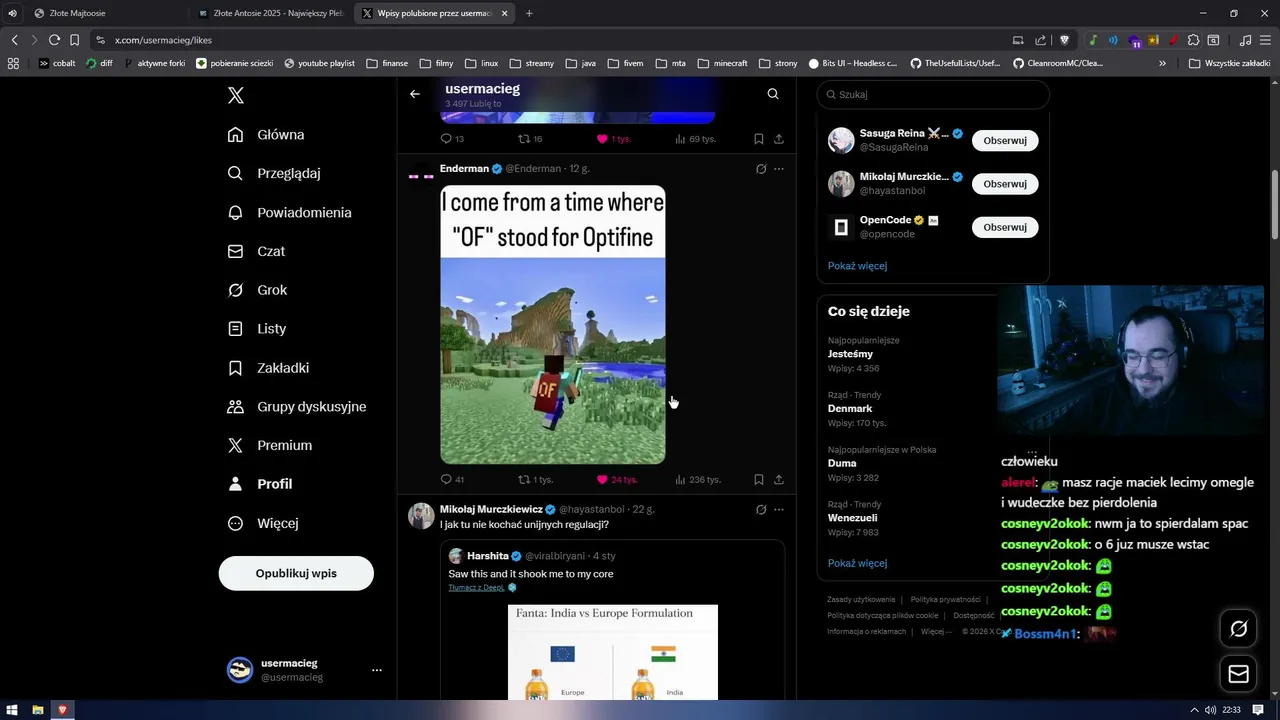Open the Optifine meme image
Screen dimensions: 1280x720
click(553, 324)
